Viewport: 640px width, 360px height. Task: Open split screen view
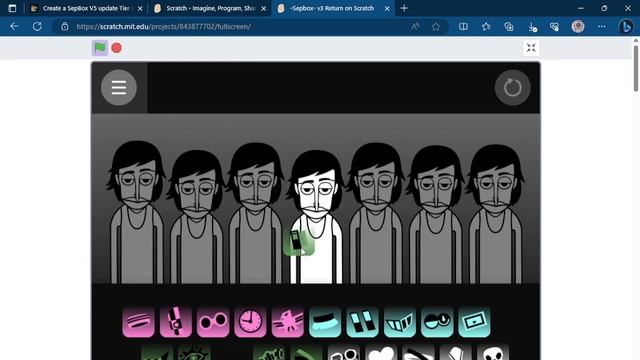[463, 27]
